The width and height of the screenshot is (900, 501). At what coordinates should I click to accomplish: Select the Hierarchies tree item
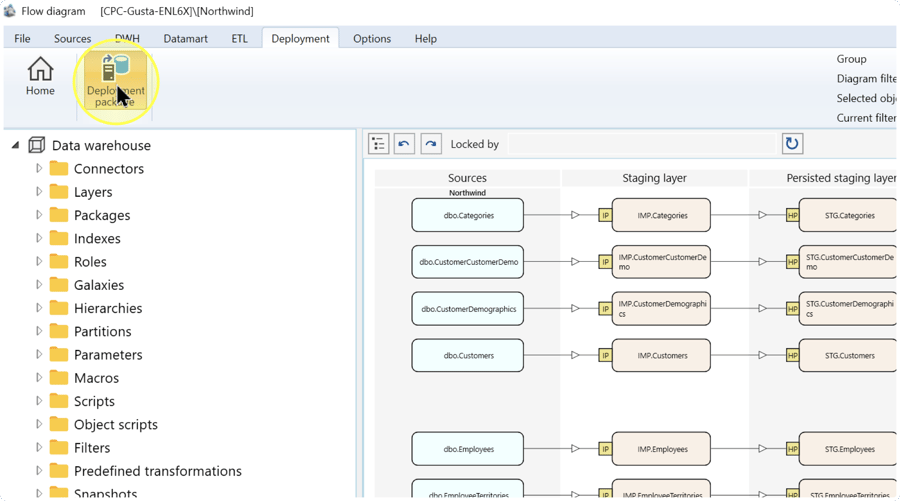click(x=108, y=308)
